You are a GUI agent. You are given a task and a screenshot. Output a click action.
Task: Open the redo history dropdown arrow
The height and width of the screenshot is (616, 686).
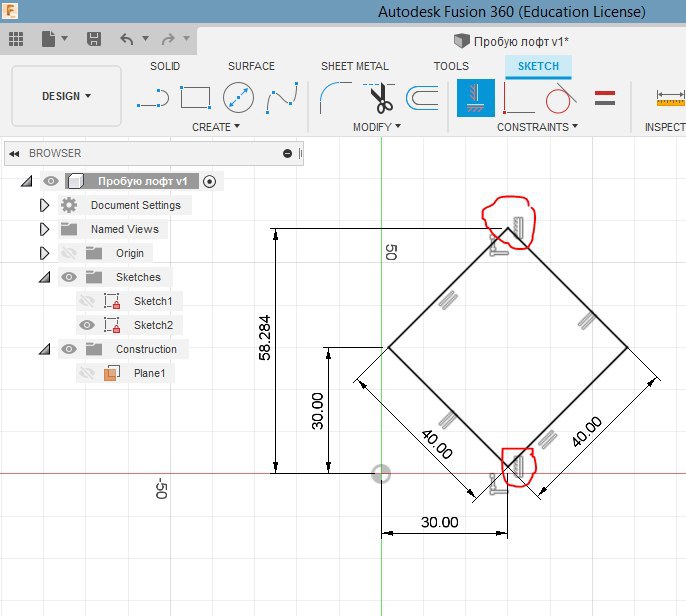186,38
